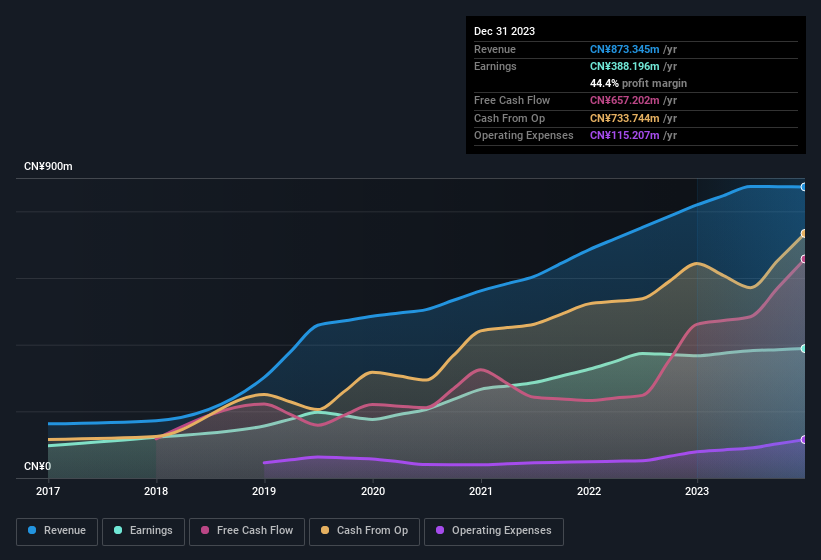
Task: Toggle the Revenue series in the legend
Action: (58, 531)
